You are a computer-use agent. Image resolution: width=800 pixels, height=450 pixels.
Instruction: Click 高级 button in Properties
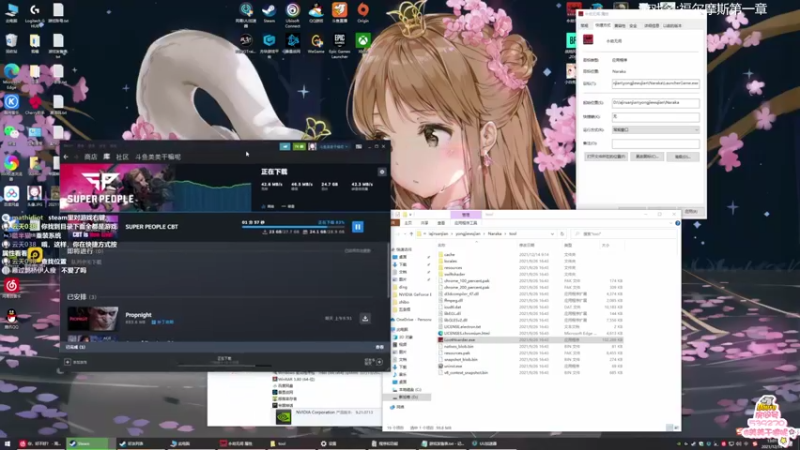click(683, 157)
